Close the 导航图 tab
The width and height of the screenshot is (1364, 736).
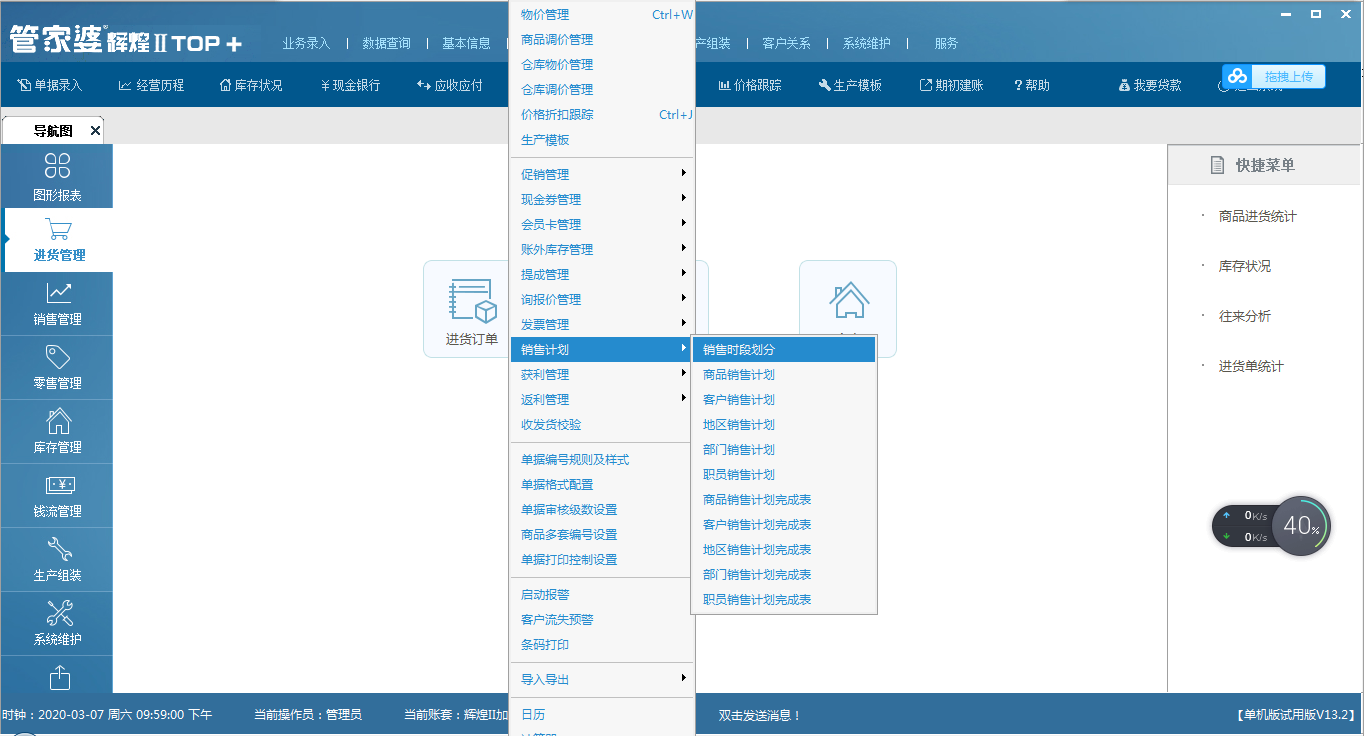pos(95,130)
